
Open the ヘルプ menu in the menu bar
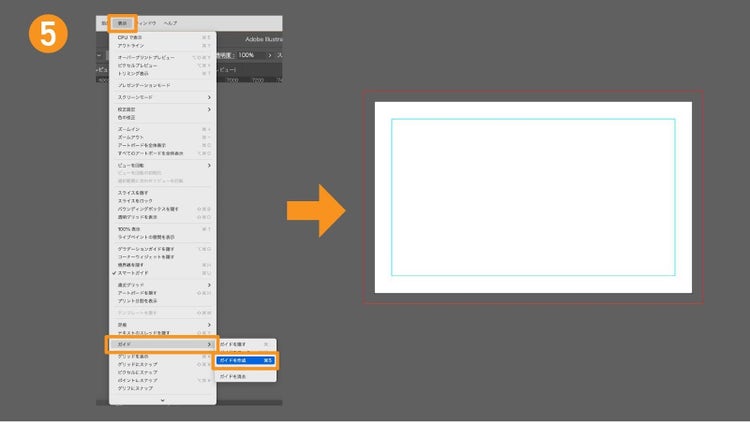pos(170,23)
